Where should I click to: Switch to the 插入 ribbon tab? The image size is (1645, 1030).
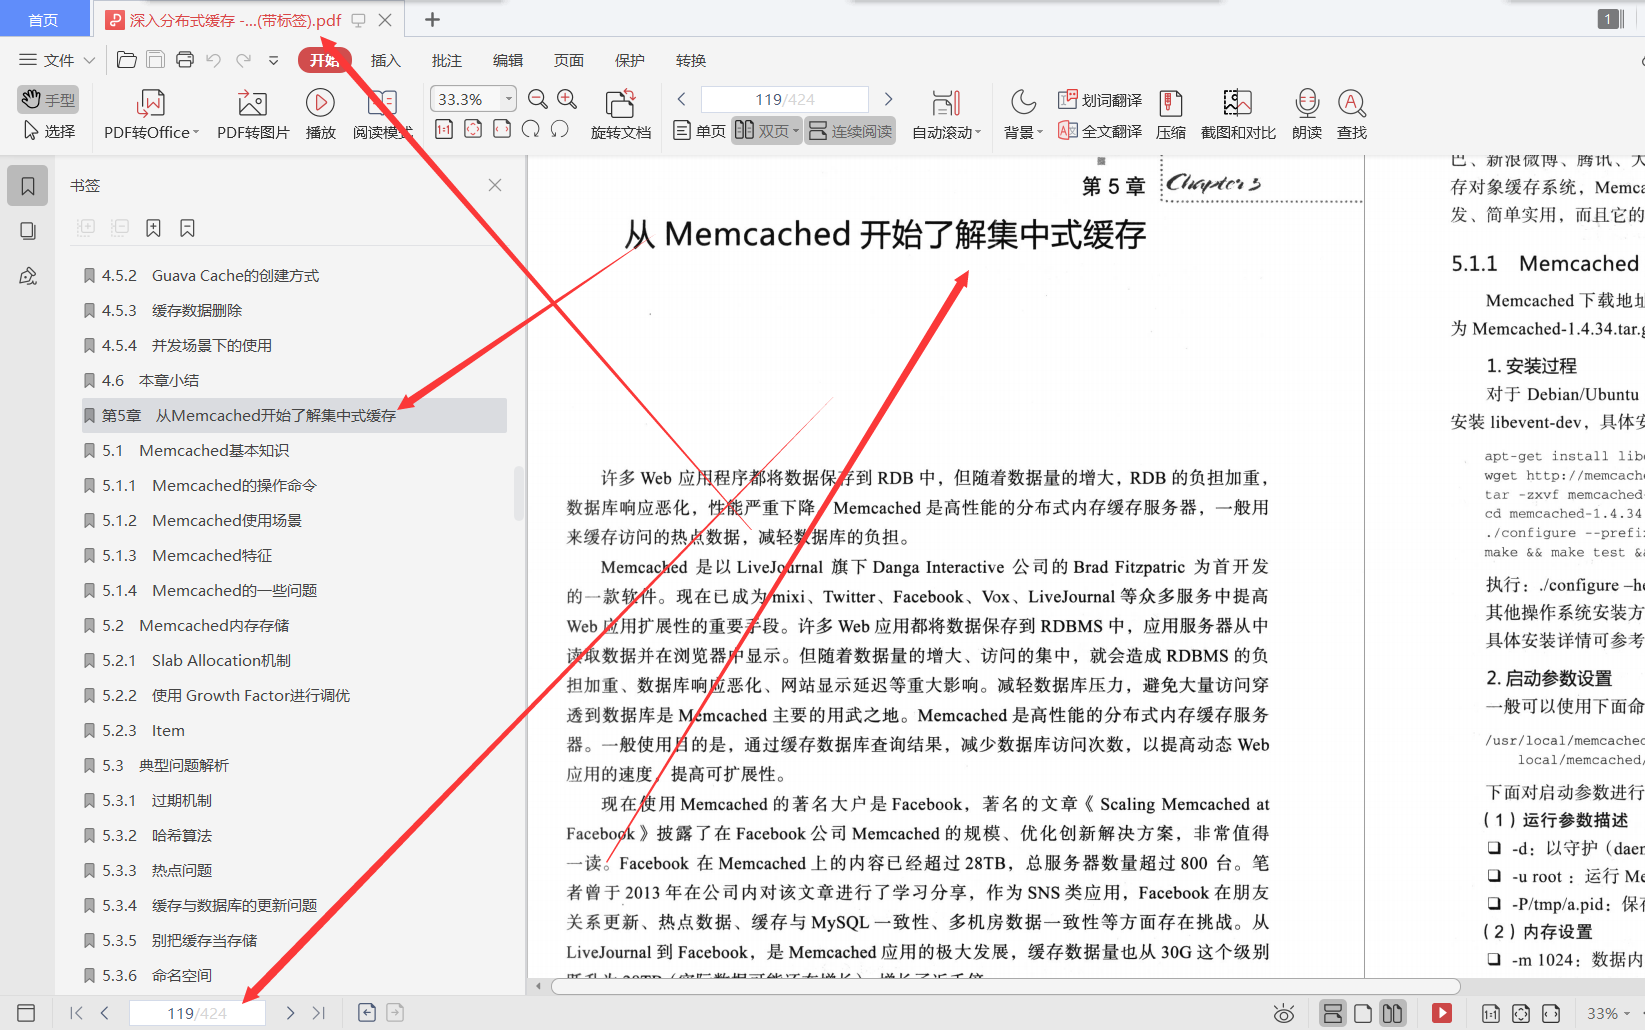pyautogui.click(x=385, y=60)
